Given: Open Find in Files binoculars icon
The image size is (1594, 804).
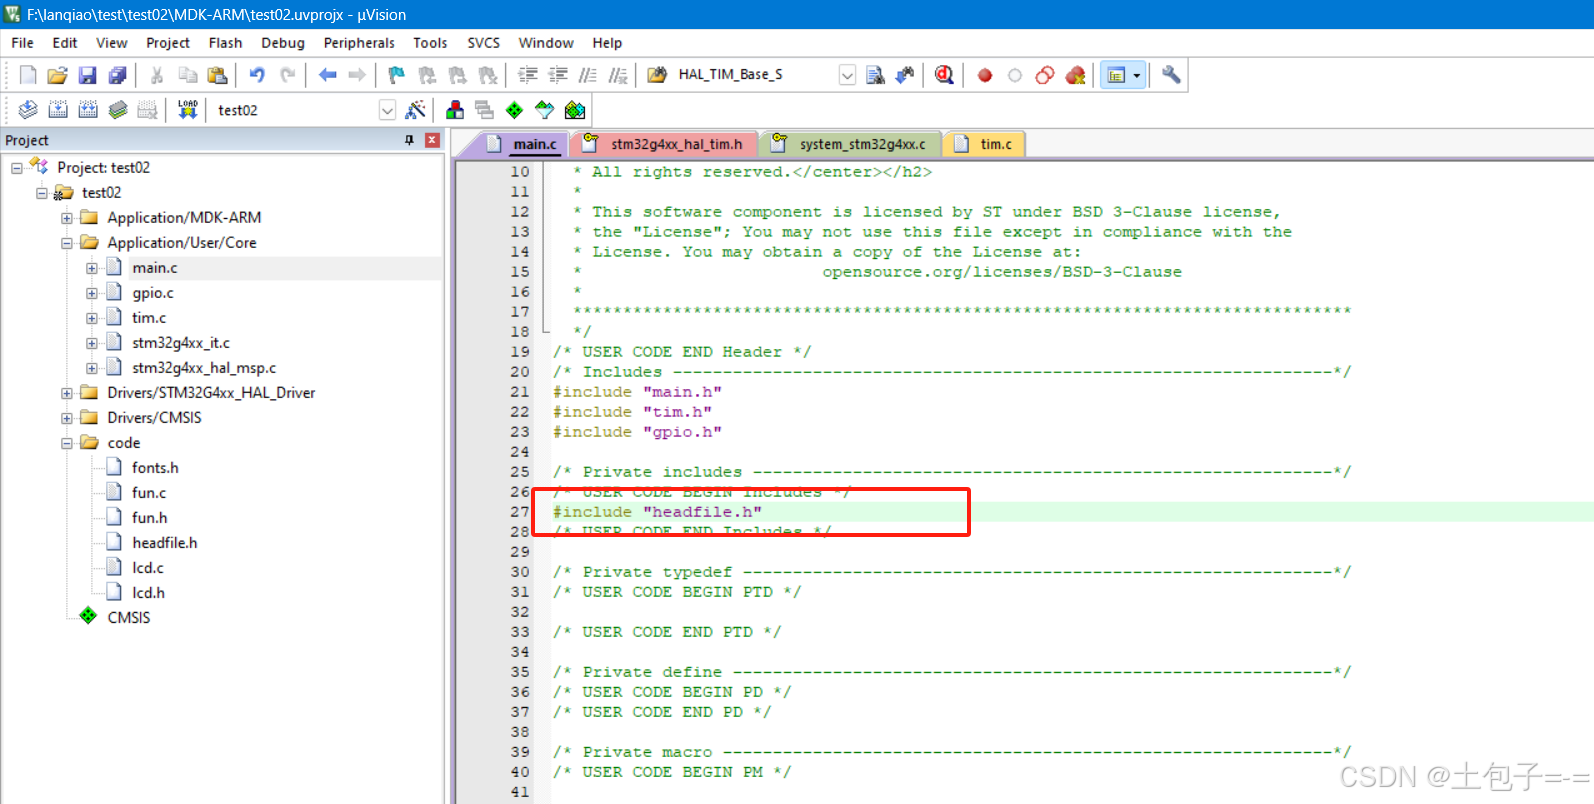Looking at the screenshot, I should [657, 75].
